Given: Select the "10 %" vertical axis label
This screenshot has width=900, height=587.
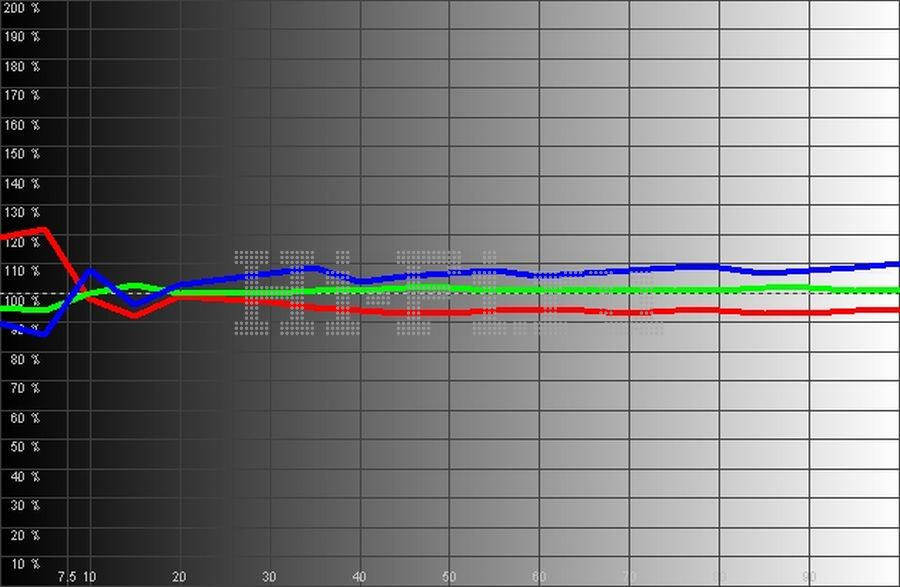Looking at the screenshot, I should tap(22, 563).
